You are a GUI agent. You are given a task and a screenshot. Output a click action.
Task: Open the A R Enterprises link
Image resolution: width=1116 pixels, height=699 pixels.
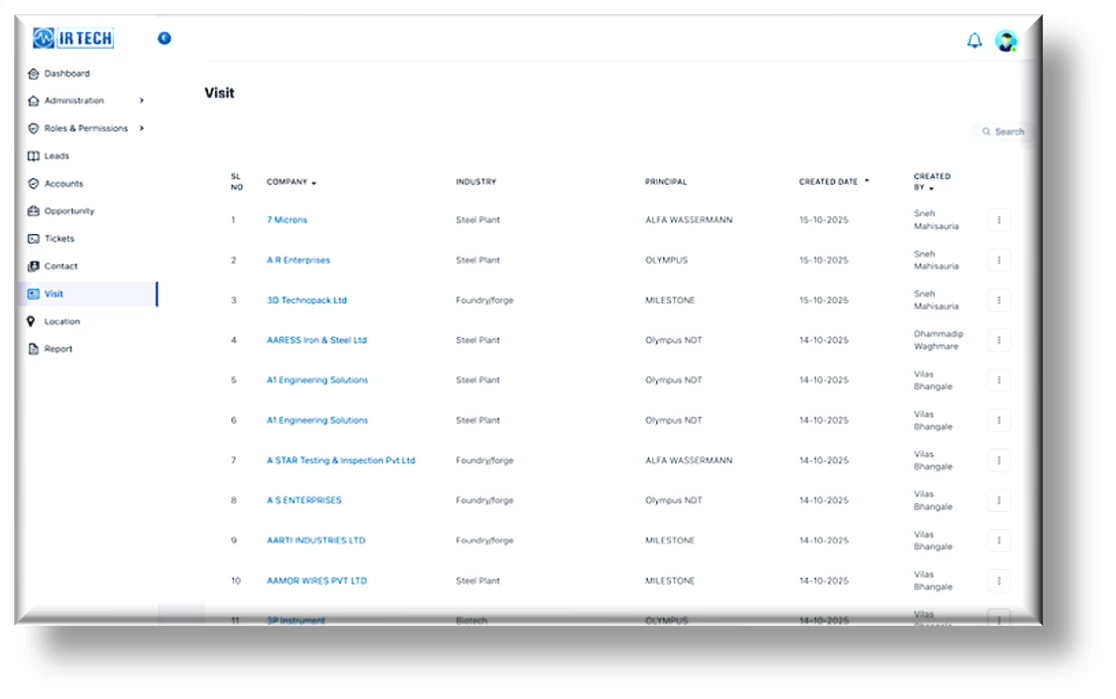pos(298,261)
